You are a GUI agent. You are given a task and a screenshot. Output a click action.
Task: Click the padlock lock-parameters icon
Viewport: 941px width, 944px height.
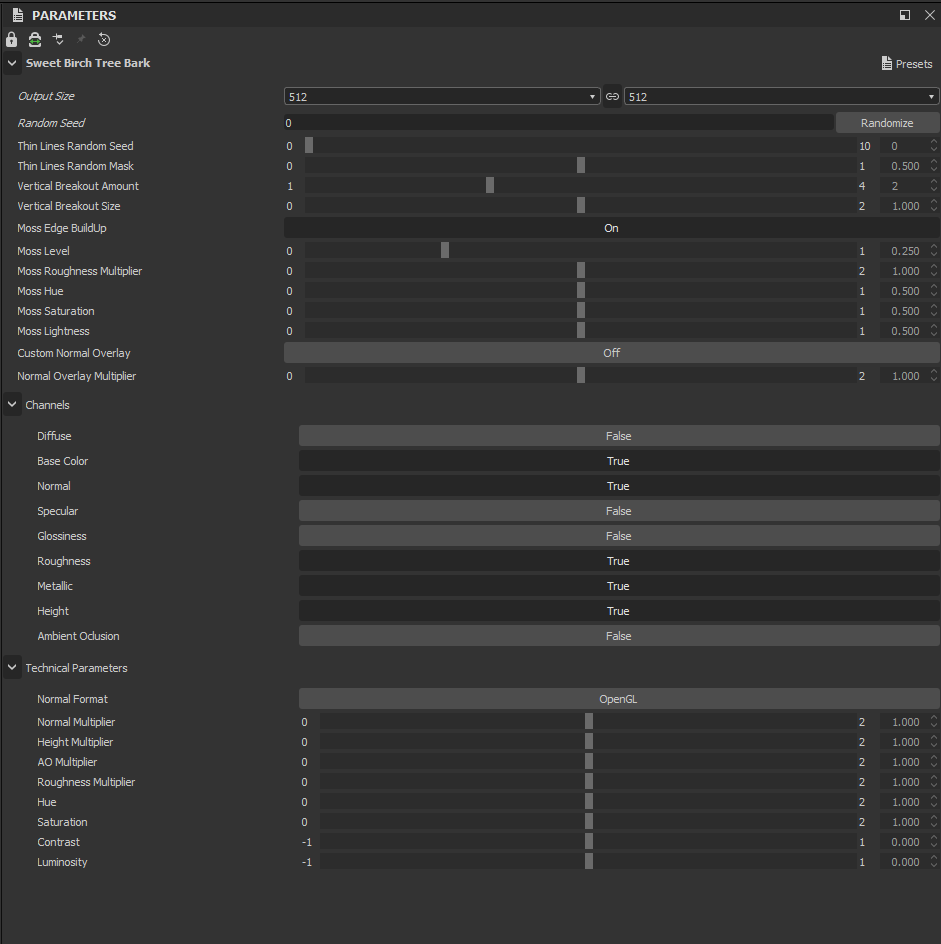point(11,40)
